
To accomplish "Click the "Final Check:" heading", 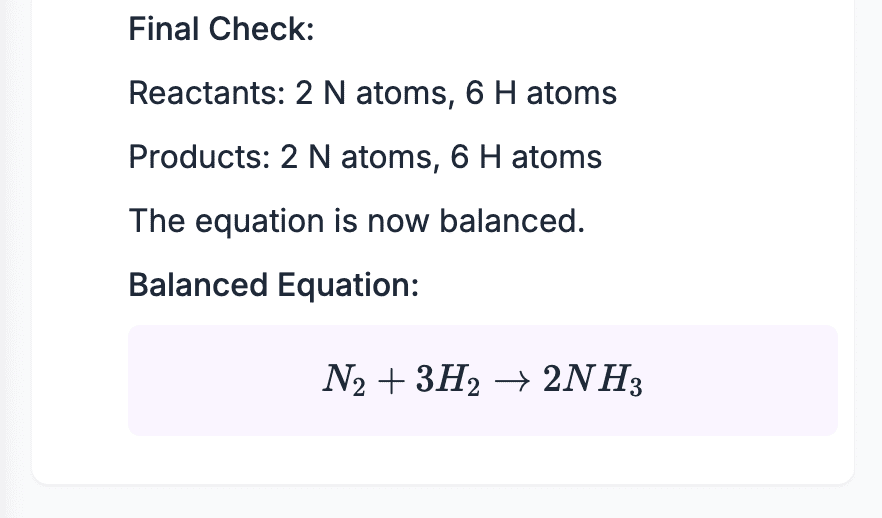I will (x=221, y=30).
